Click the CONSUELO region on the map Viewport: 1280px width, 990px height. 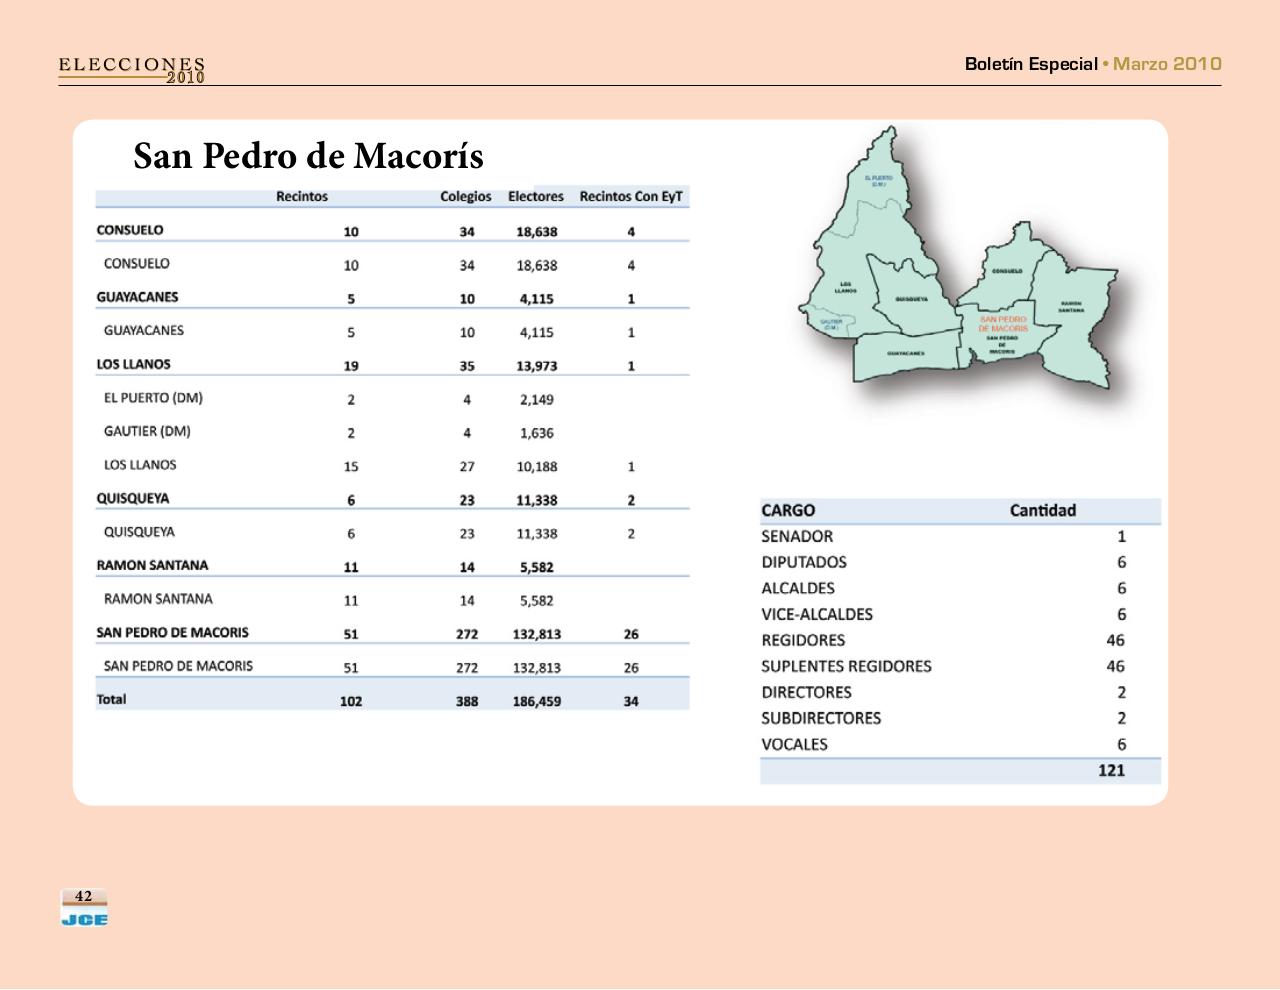pos(1006,268)
